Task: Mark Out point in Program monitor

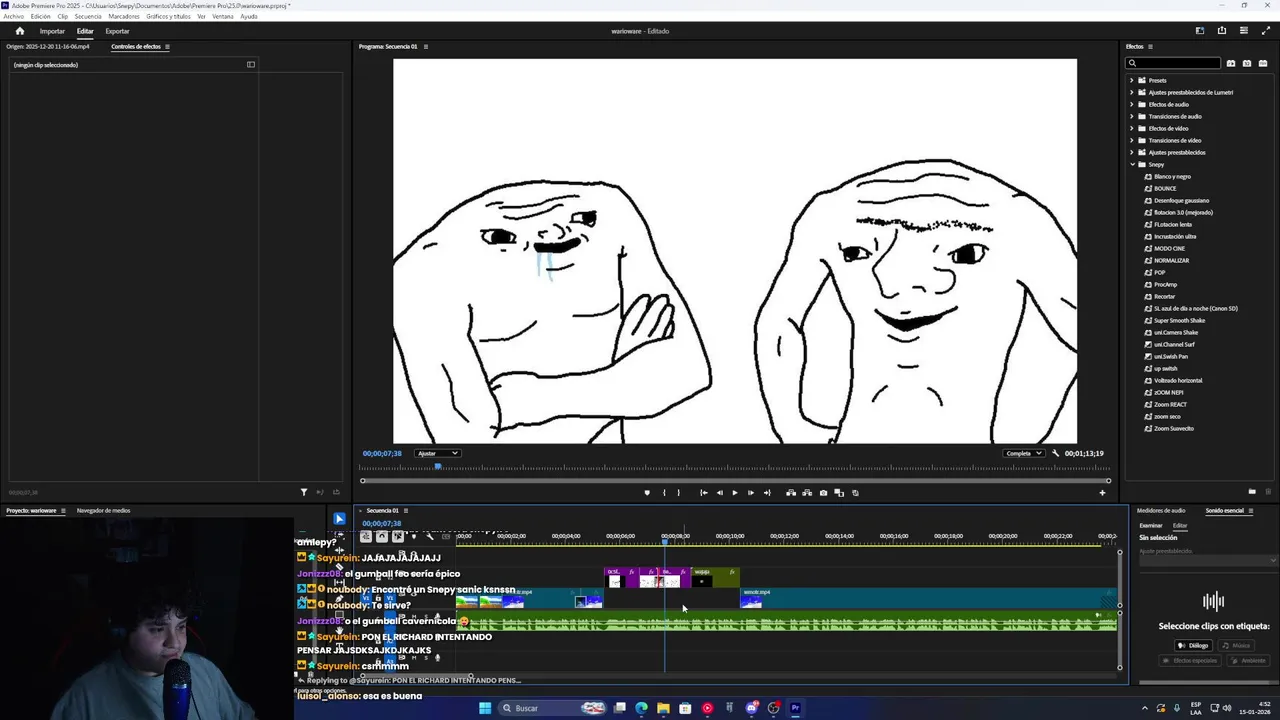Action: (678, 492)
